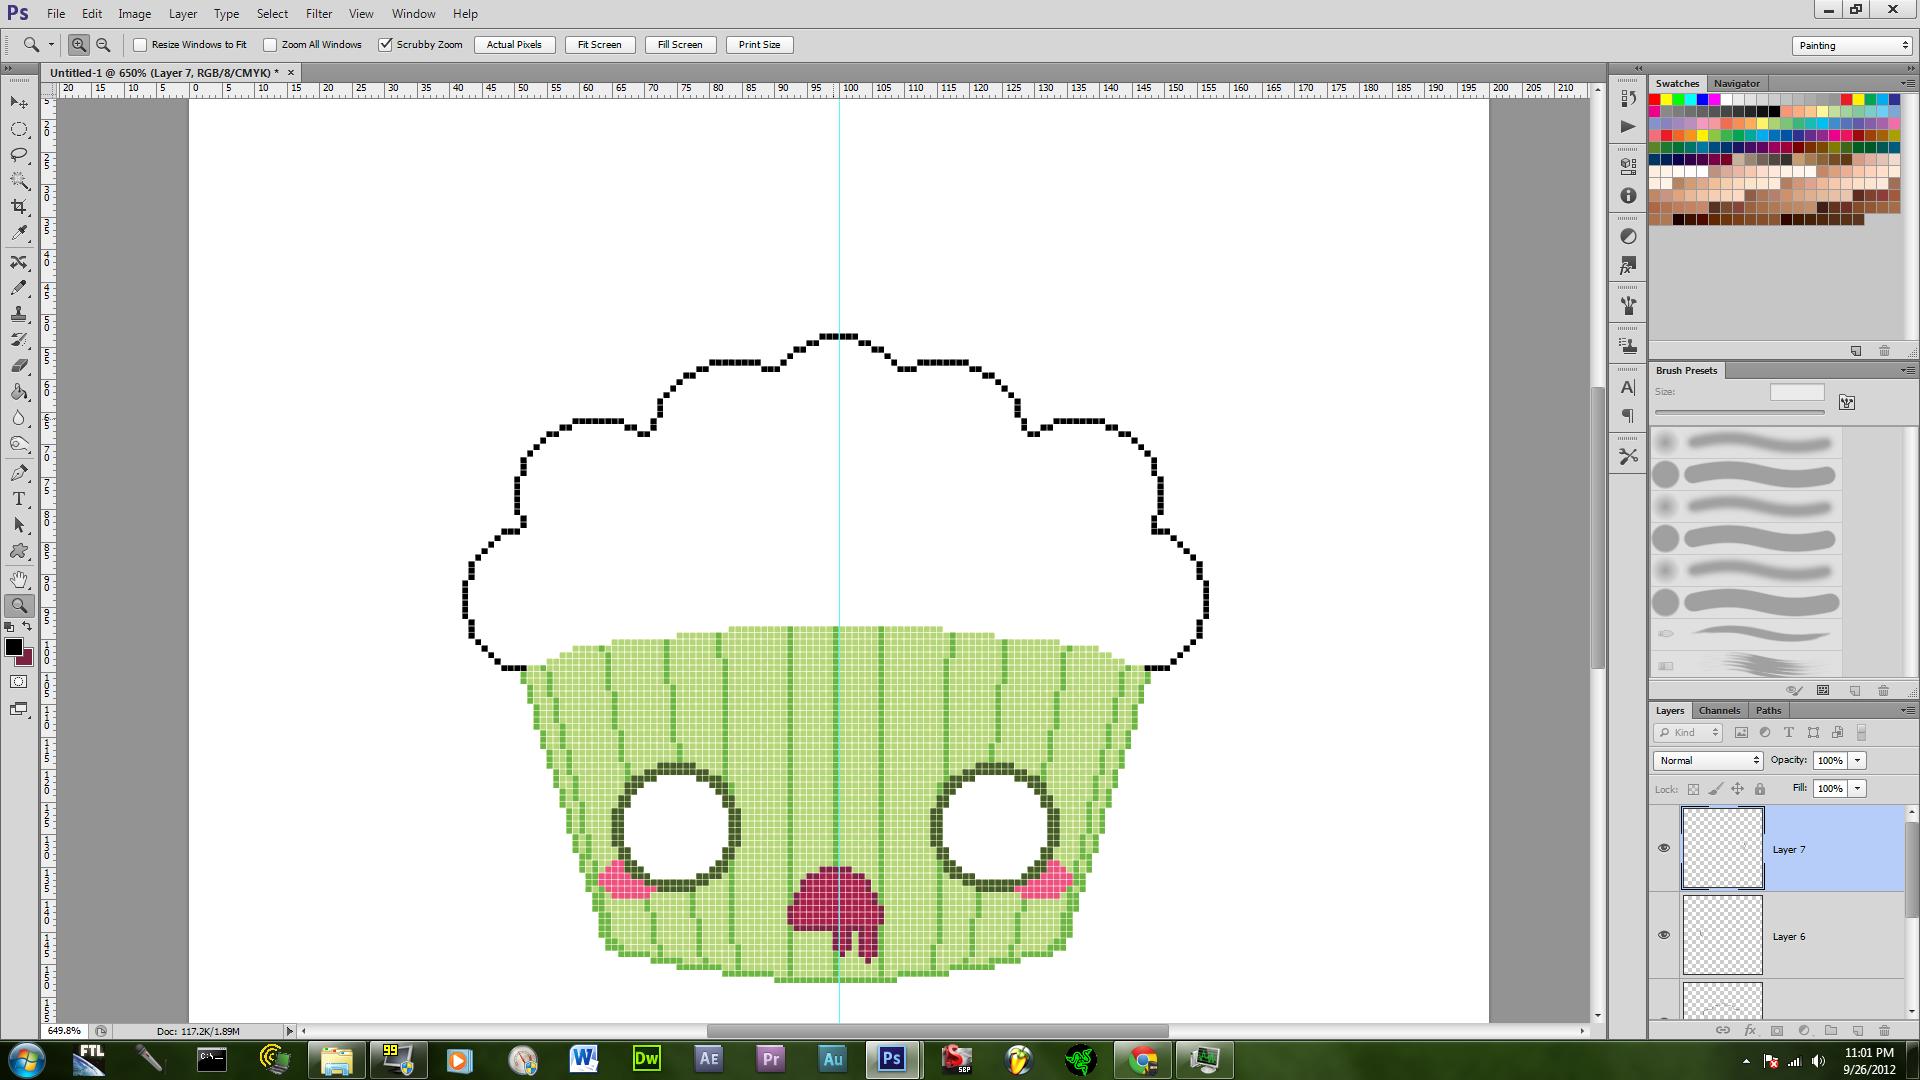Open the Normal blend mode dropdown

point(1708,761)
